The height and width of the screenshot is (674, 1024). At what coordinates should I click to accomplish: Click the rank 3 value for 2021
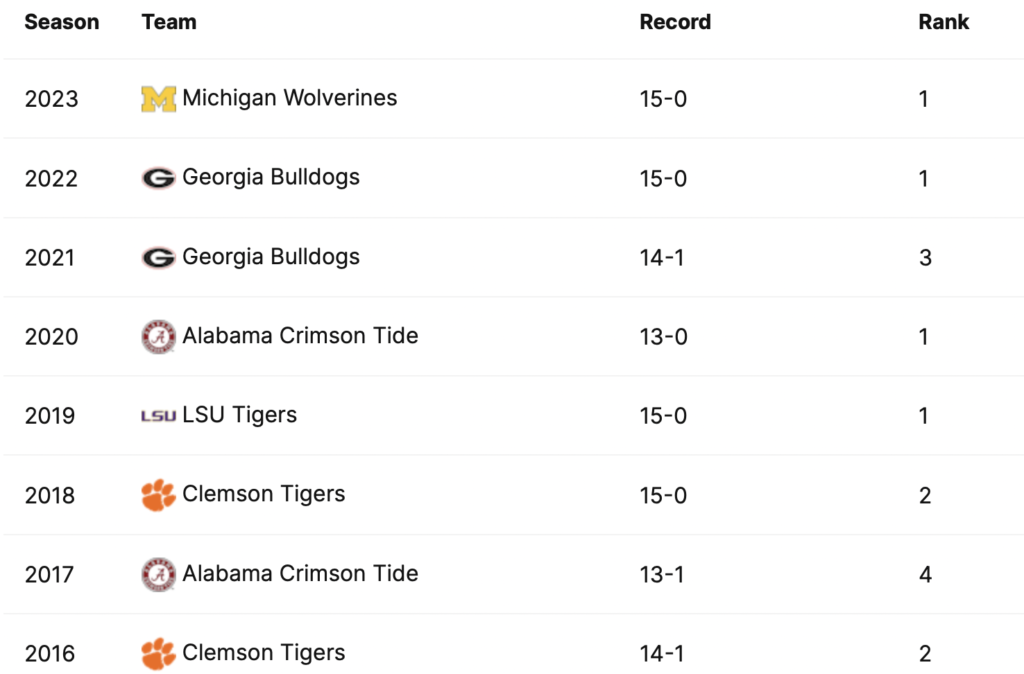[925, 258]
